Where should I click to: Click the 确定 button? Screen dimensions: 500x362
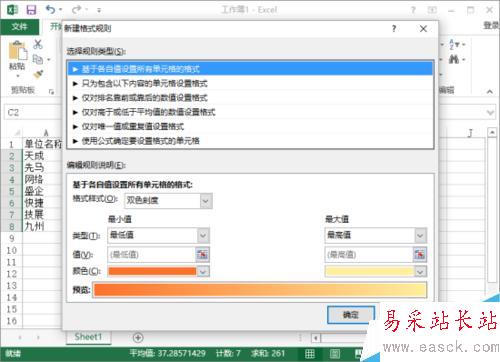point(351,314)
